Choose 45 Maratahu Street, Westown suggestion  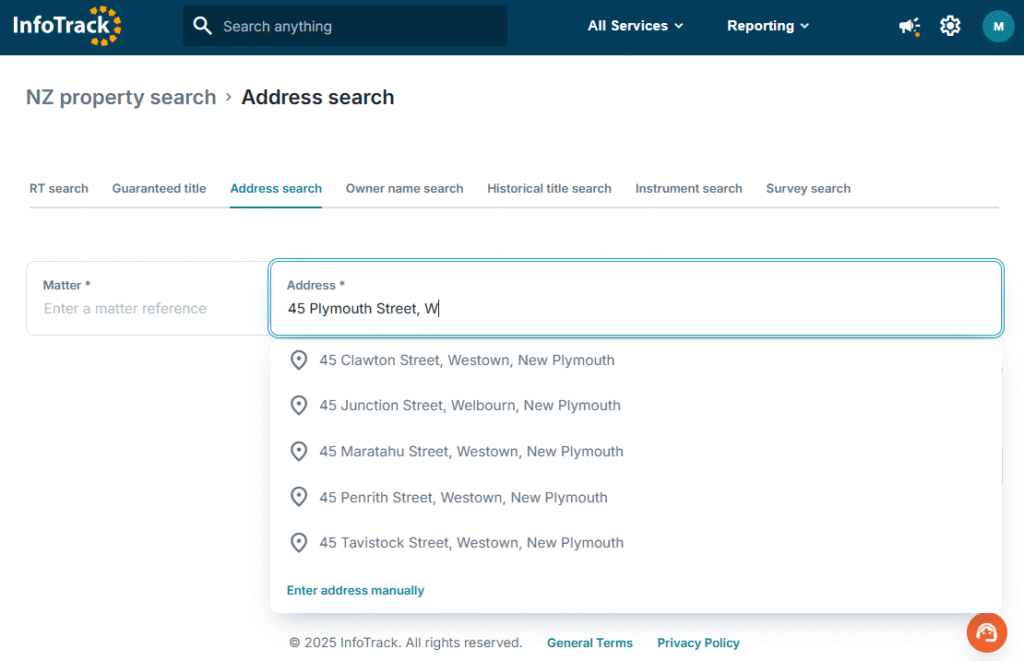tap(471, 452)
